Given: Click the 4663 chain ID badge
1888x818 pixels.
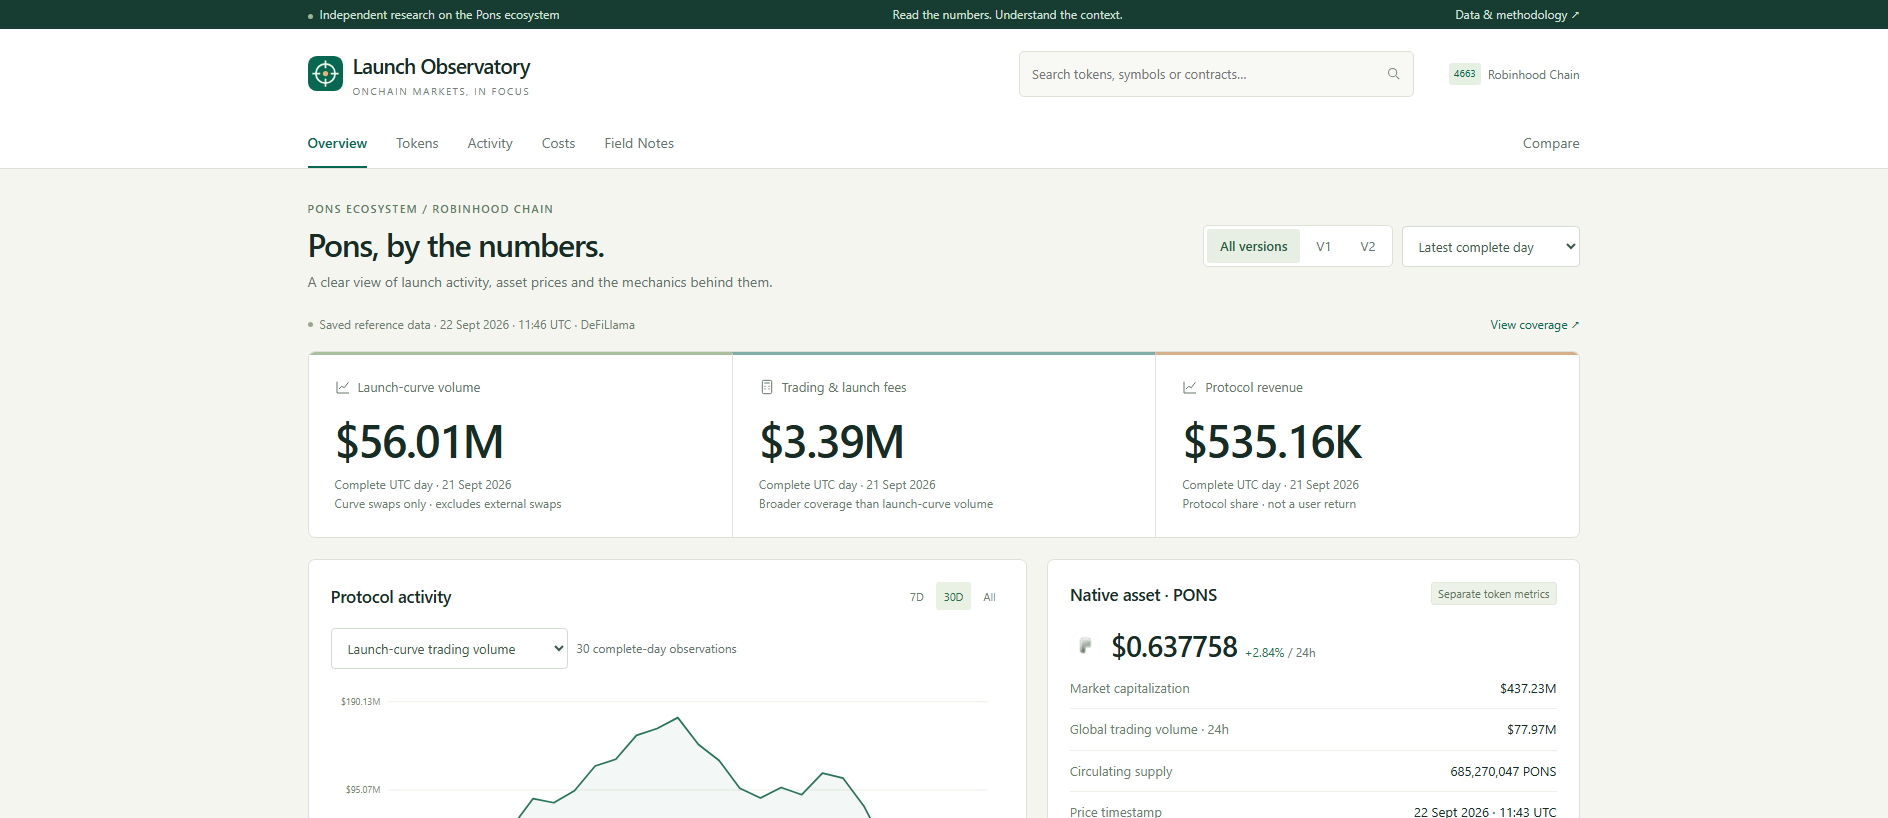Looking at the screenshot, I should click(x=1465, y=74).
